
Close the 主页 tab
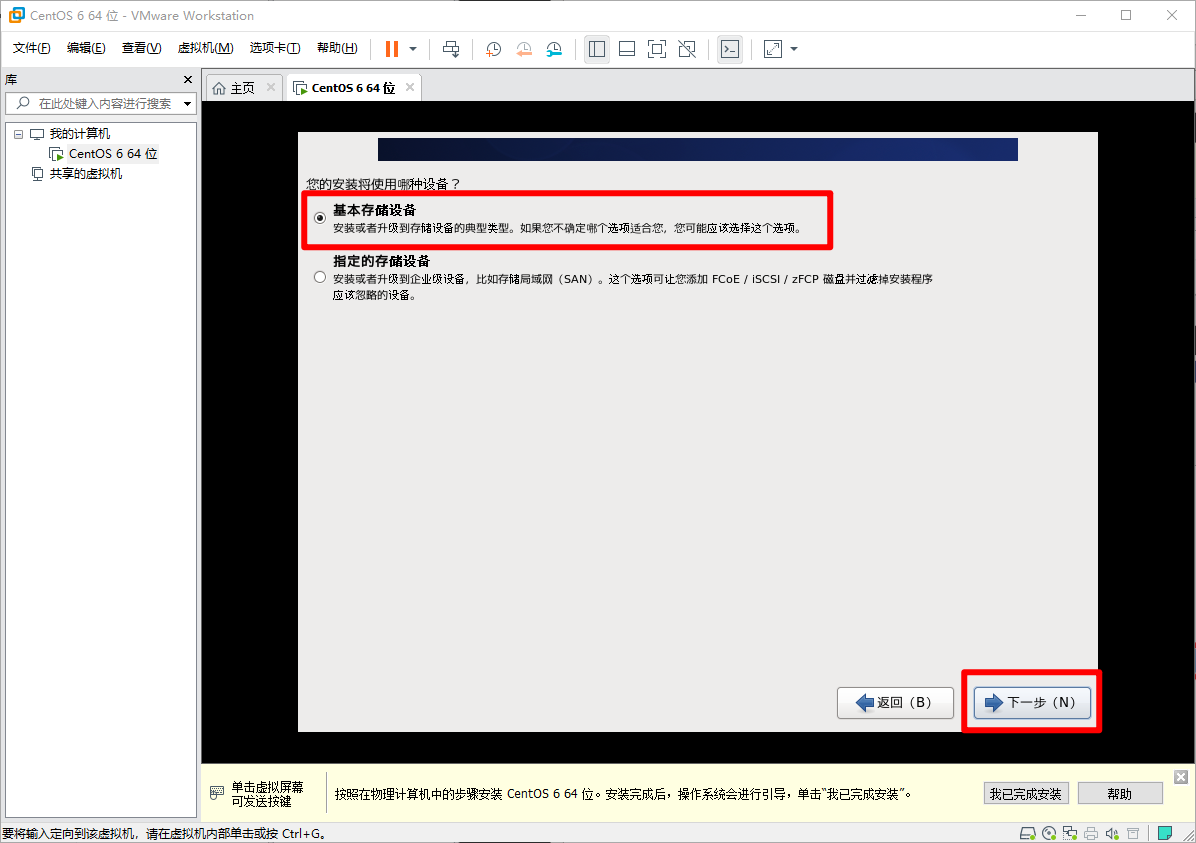pos(271,88)
